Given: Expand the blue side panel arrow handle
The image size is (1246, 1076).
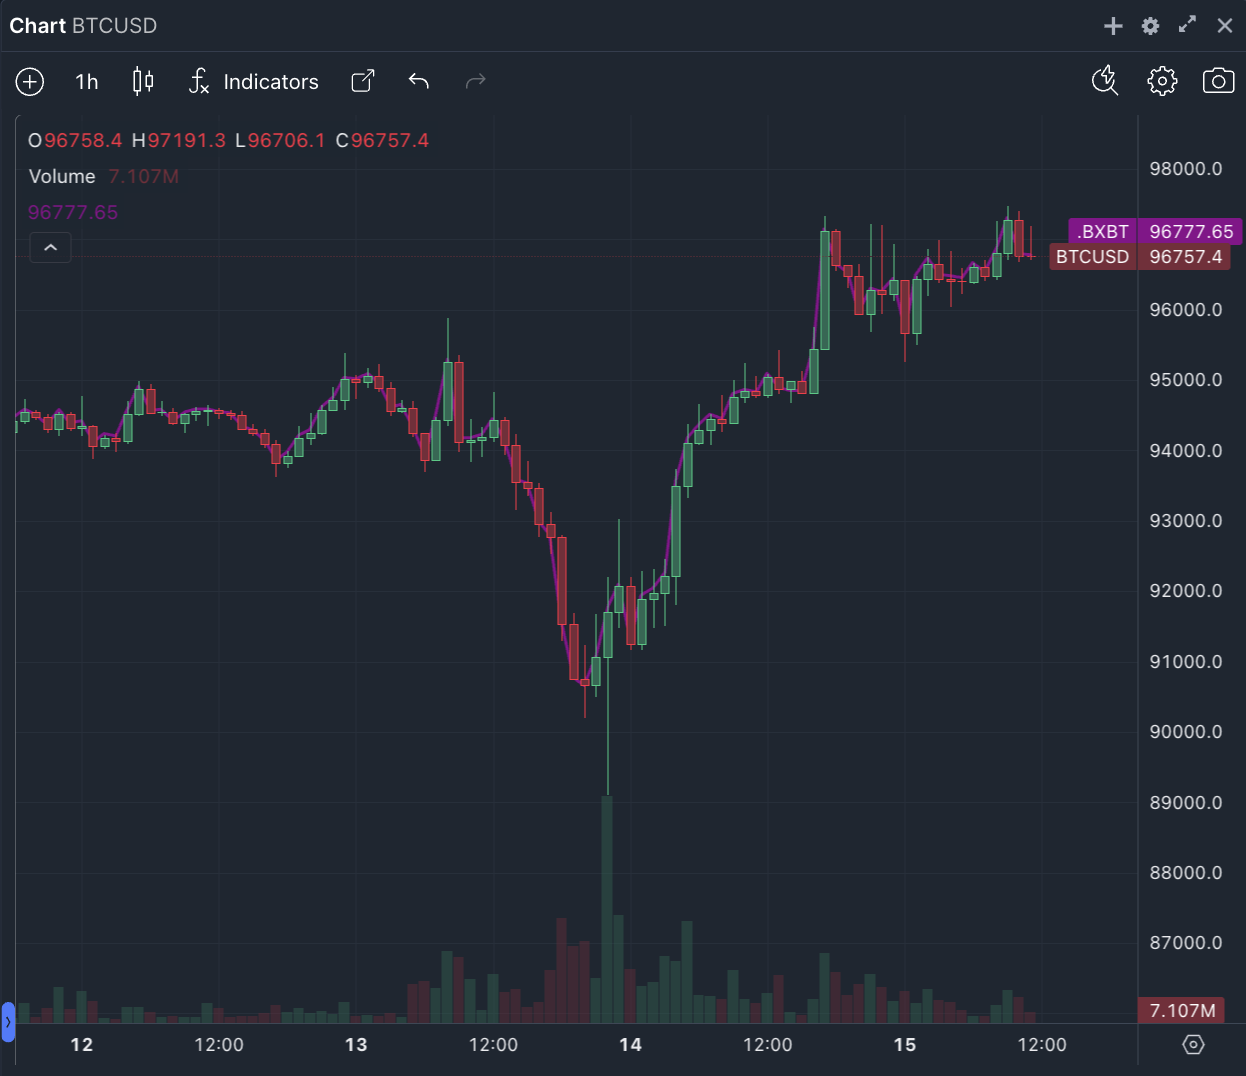Looking at the screenshot, I should (x=8, y=1022).
